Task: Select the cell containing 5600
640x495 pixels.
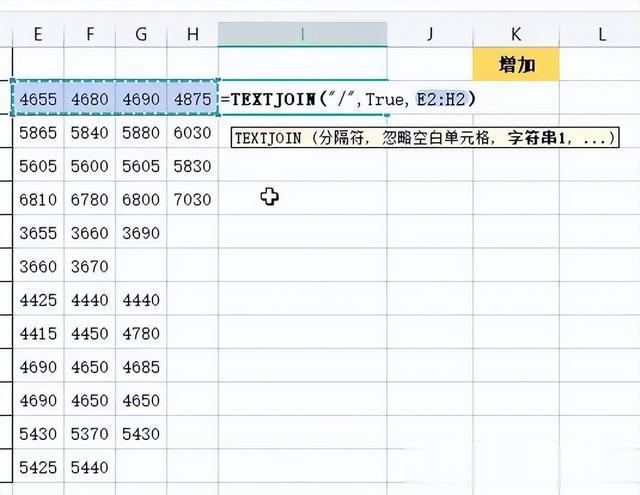Action: (90, 166)
